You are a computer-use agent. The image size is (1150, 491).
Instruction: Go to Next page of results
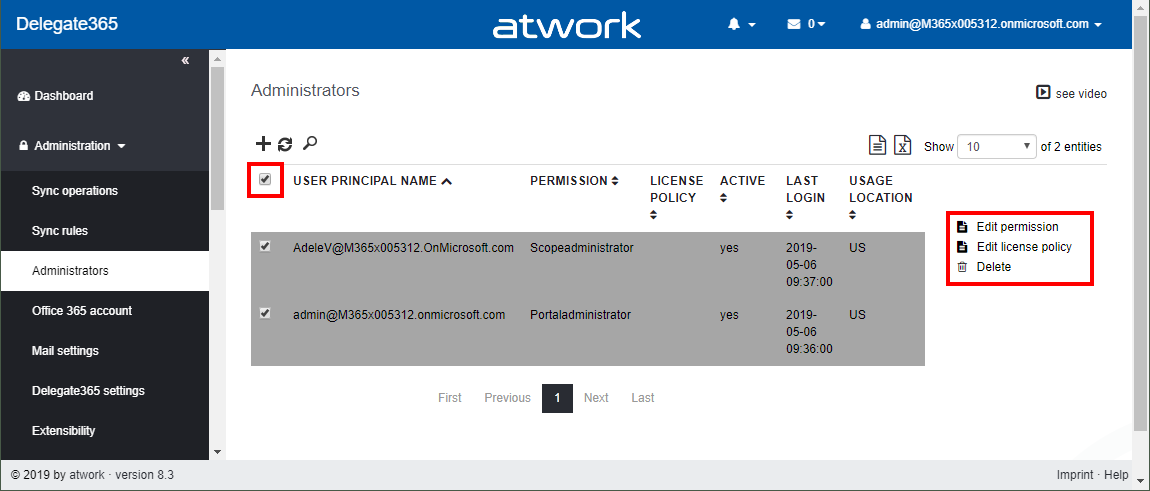click(596, 398)
